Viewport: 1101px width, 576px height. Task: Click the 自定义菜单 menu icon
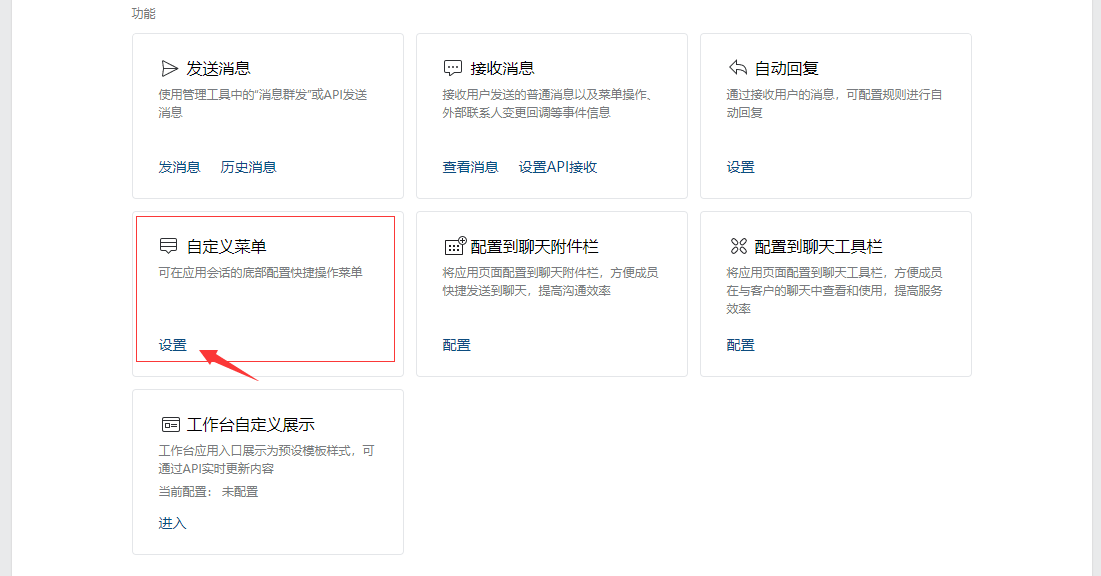(x=169, y=246)
